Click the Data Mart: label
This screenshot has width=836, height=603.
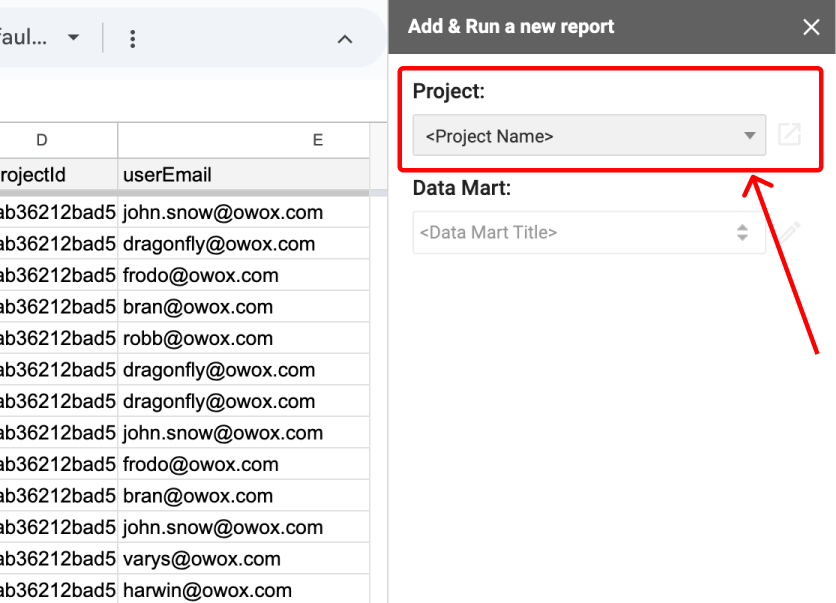[x=462, y=188]
